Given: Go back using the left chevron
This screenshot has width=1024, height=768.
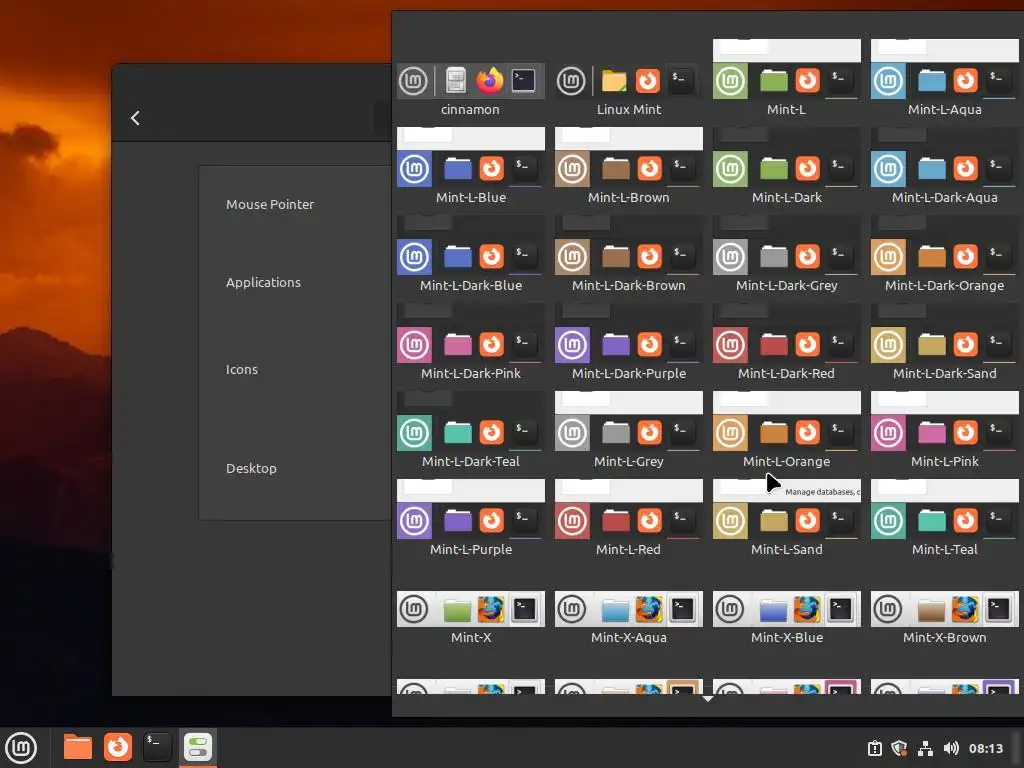Looking at the screenshot, I should coord(135,118).
